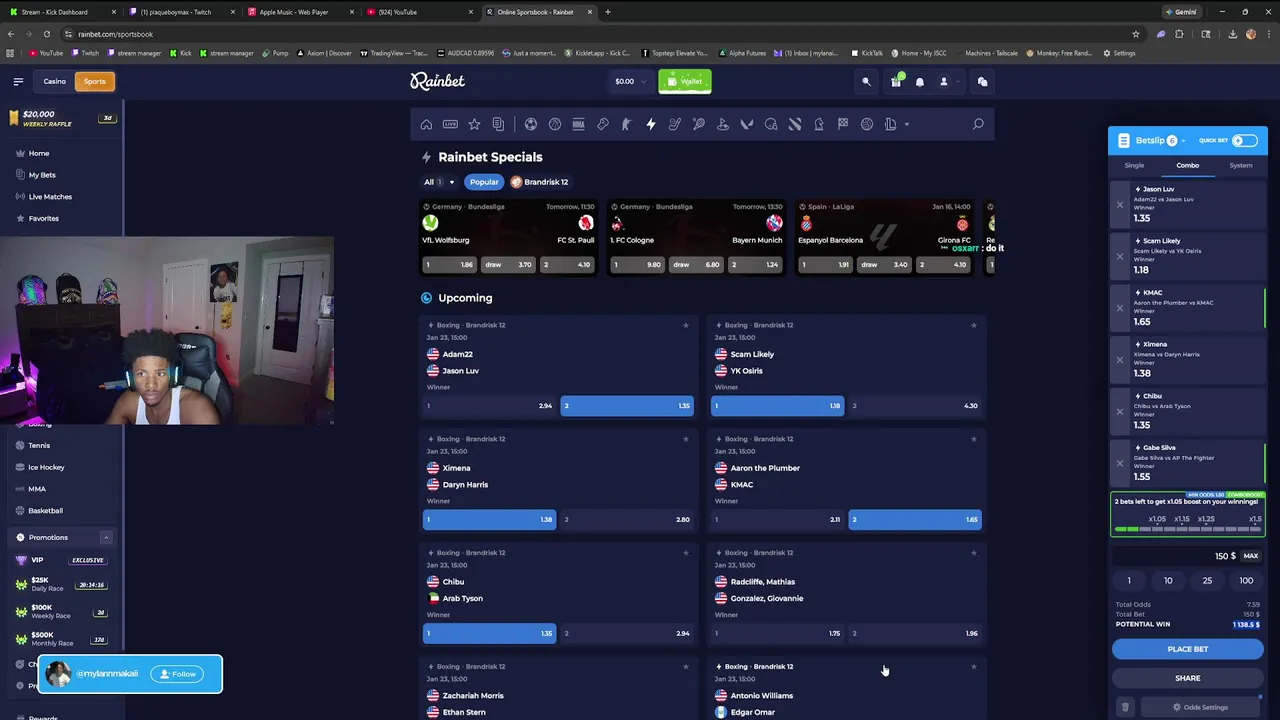The width and height of the screenshot is (1280, 720).
Task: Toggle KMAC 1.65 odds selection
Action: point(915,519)
